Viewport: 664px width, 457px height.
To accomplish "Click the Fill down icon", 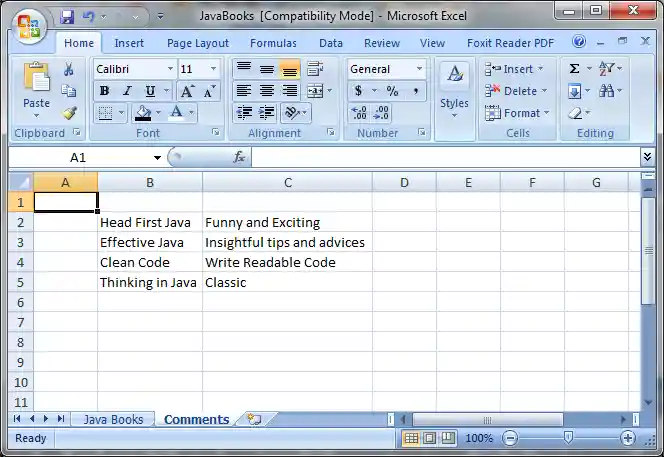I will point(575,91).
